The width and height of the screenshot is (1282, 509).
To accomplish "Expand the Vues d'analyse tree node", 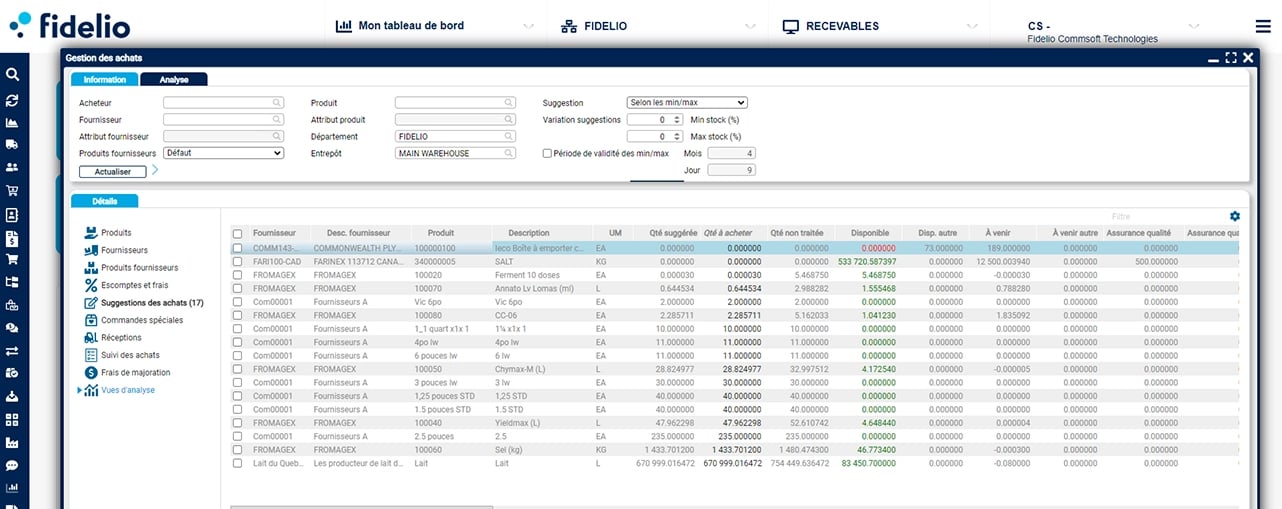I will (x=79, y=390).
